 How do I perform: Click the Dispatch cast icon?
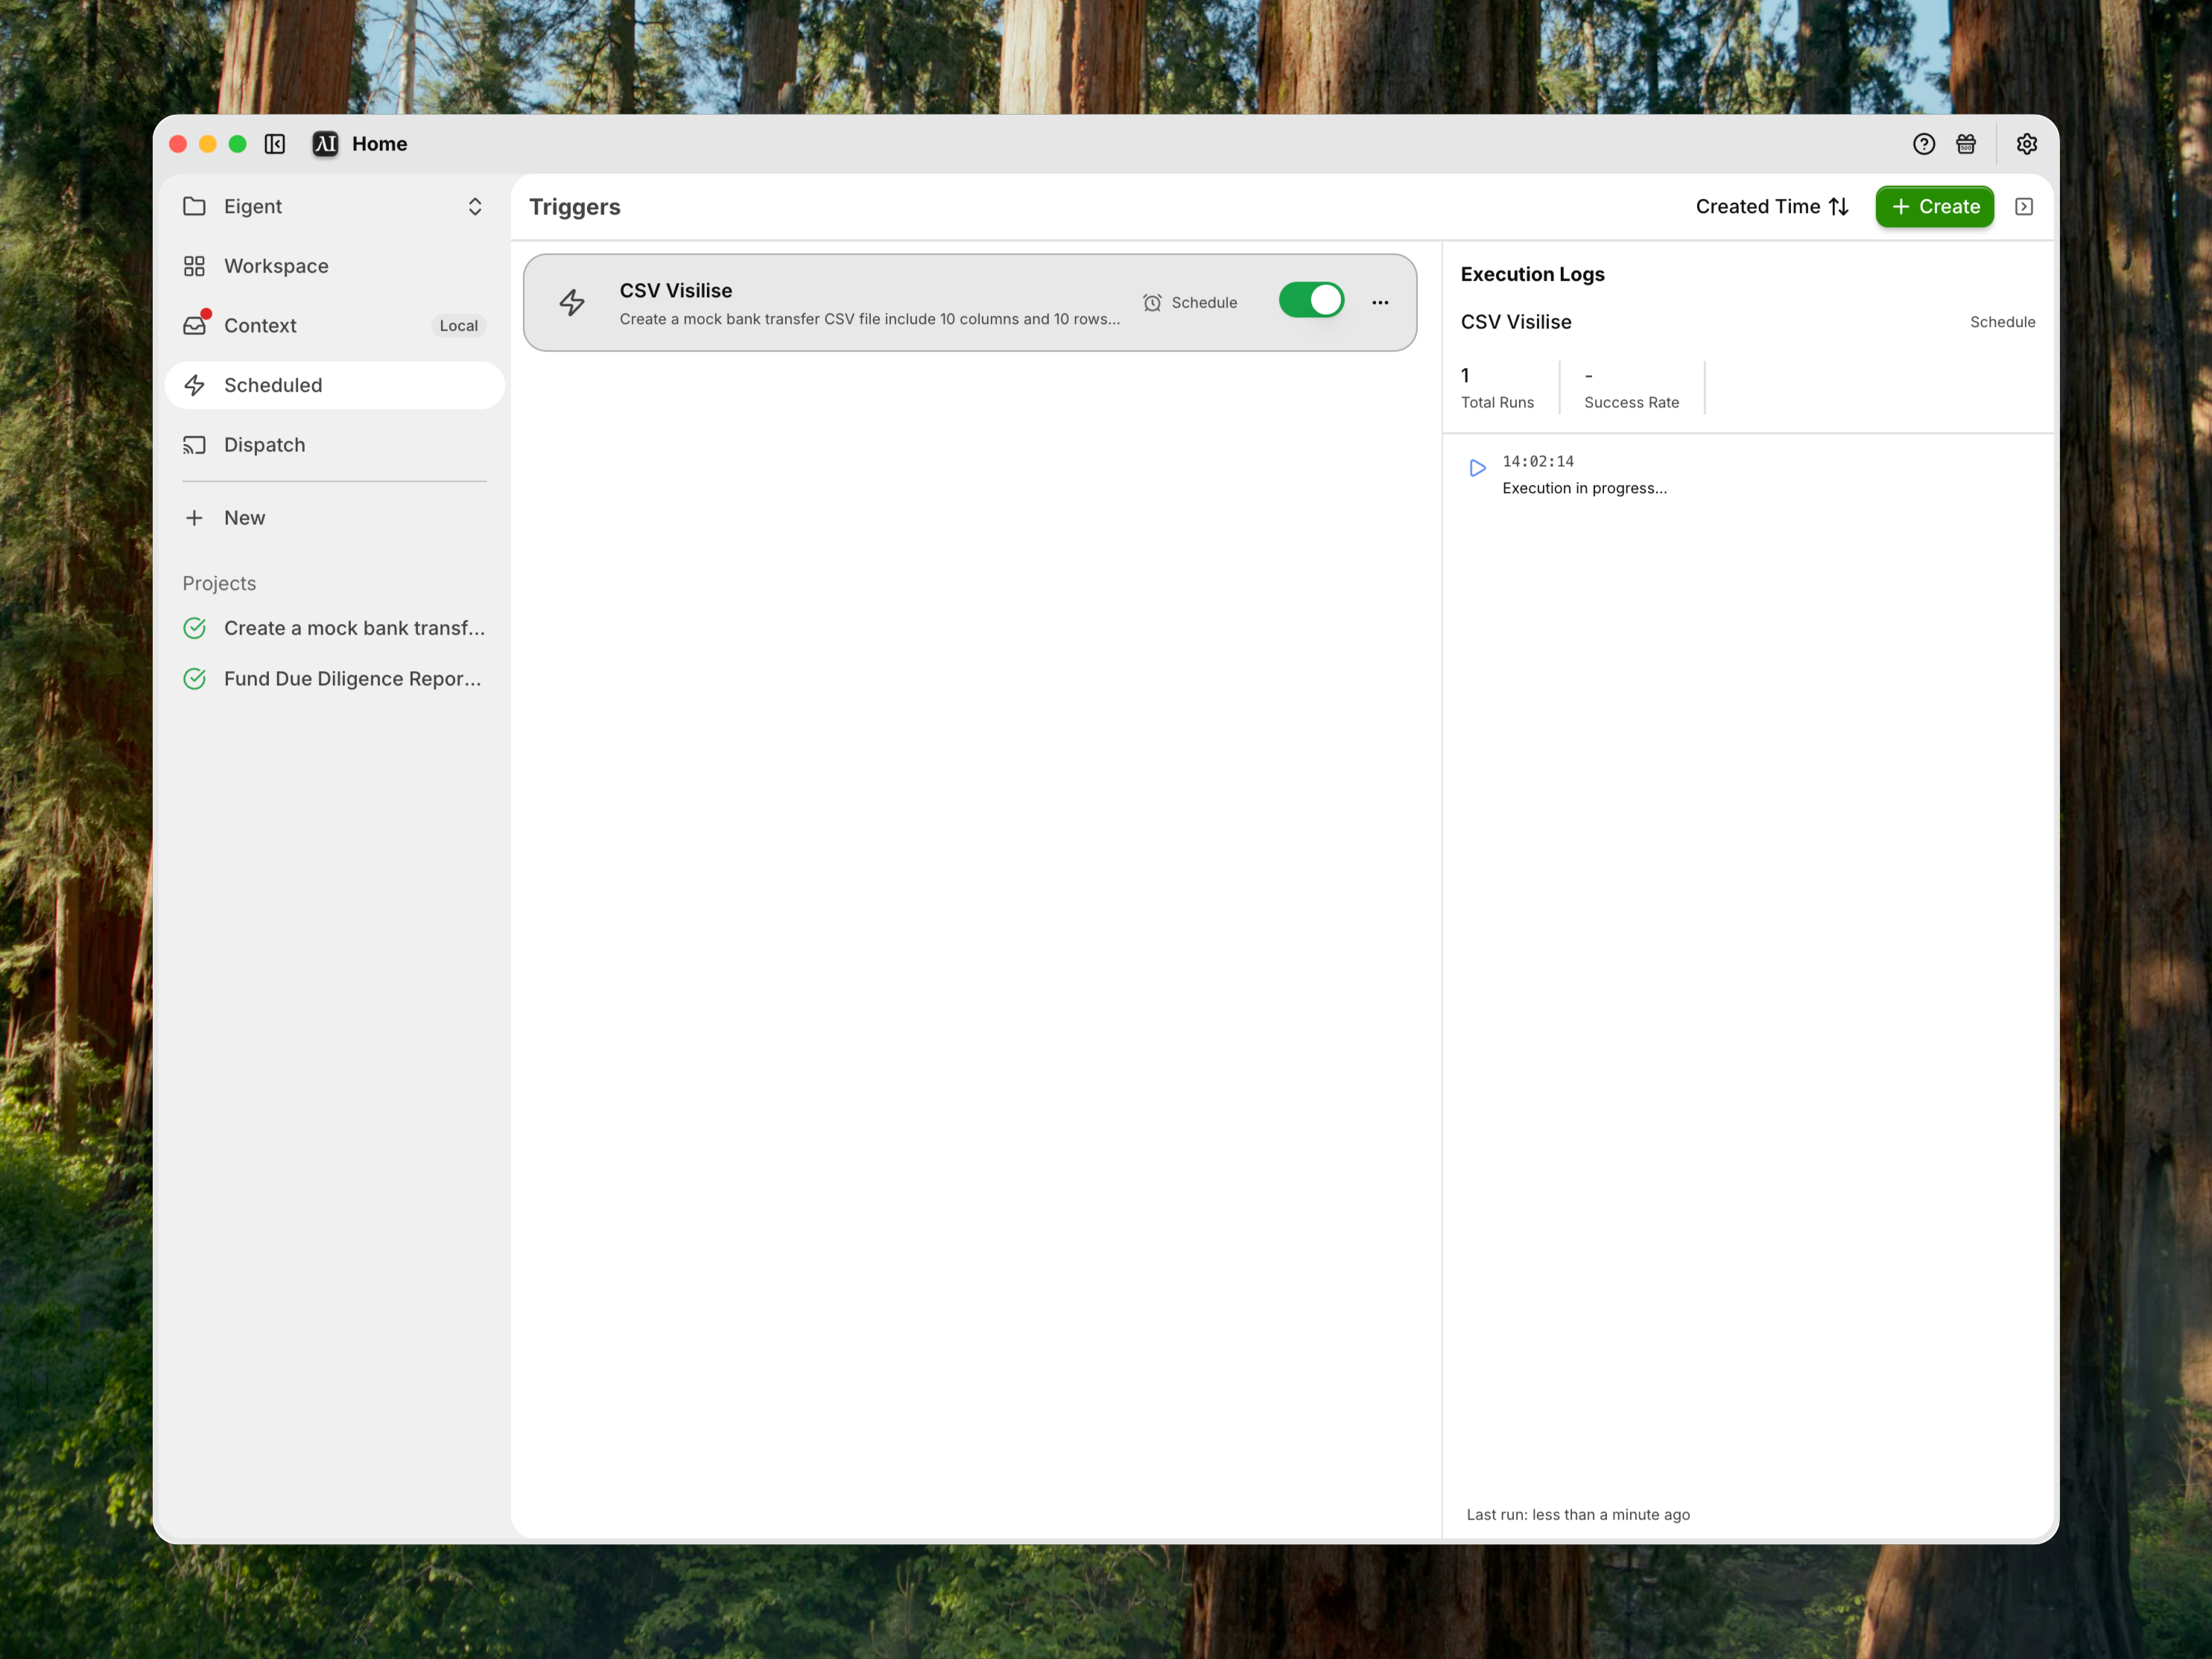pyautogui.click(x=195, y=445)
